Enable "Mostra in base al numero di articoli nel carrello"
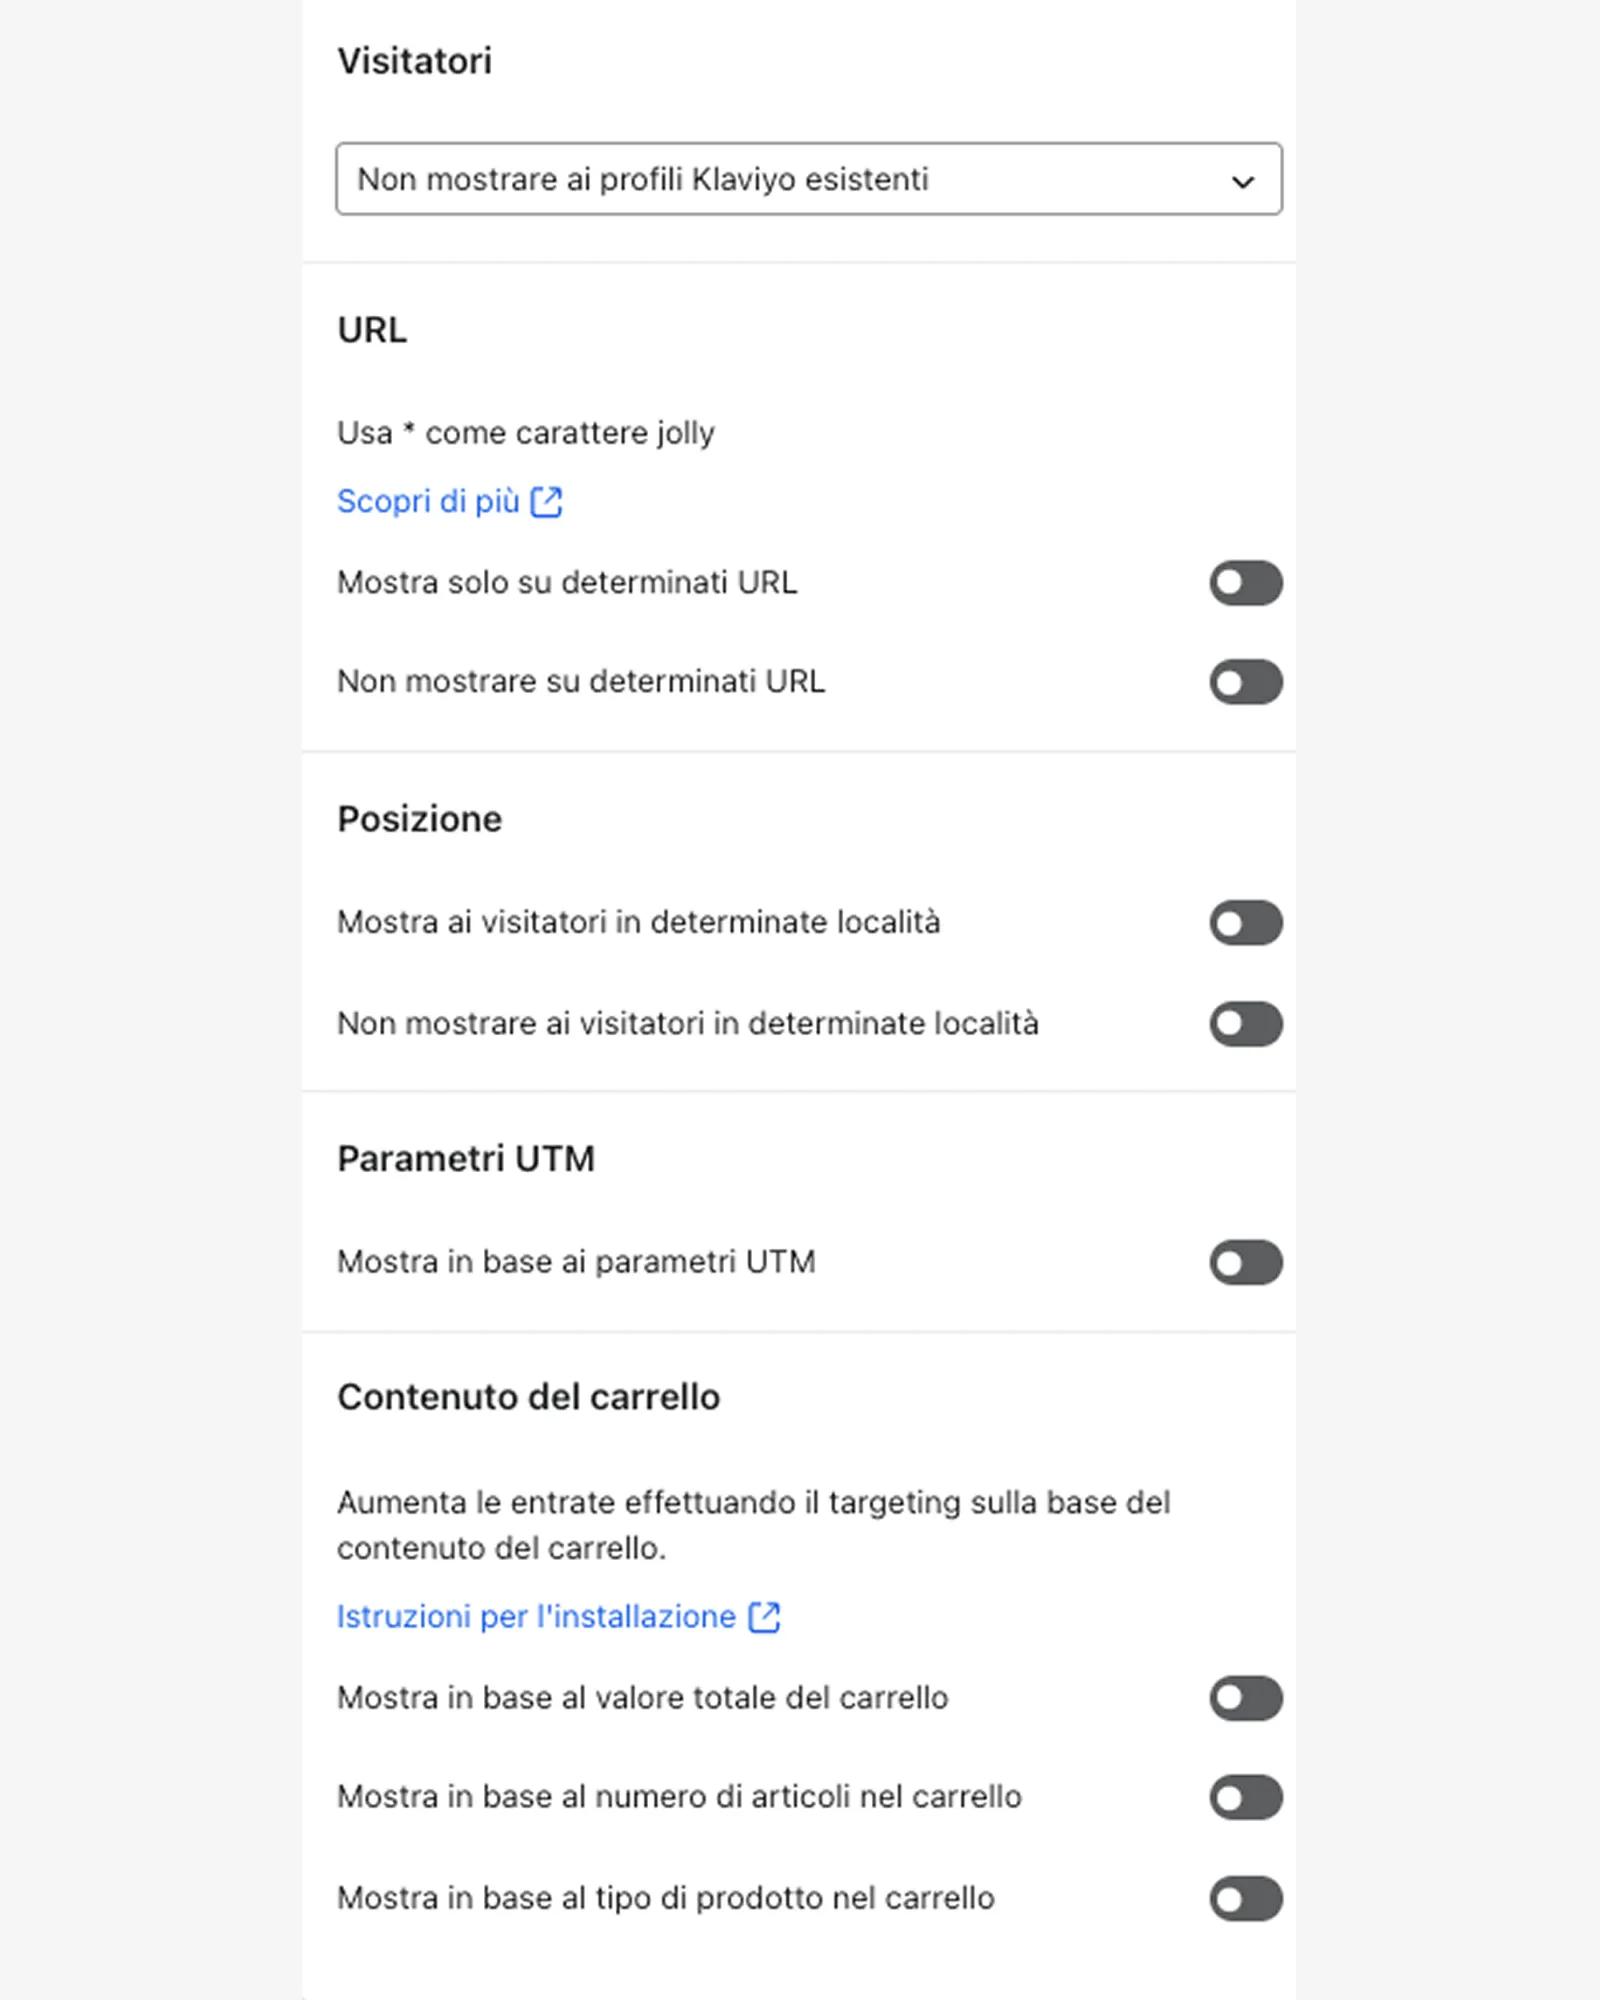 click(x=1245, y=1796)
